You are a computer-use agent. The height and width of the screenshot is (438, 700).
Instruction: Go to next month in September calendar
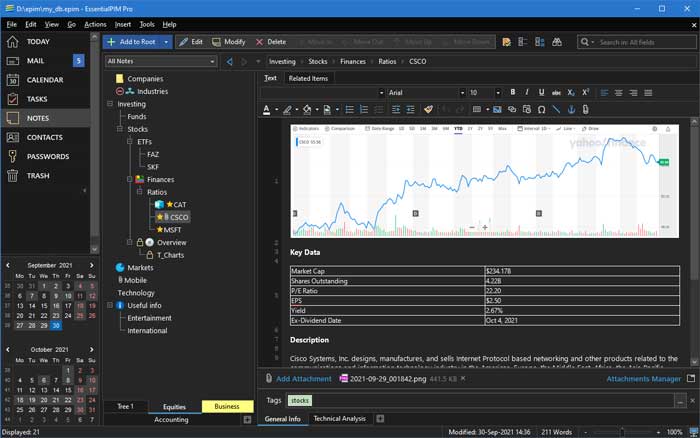click(x=92, y=265)
